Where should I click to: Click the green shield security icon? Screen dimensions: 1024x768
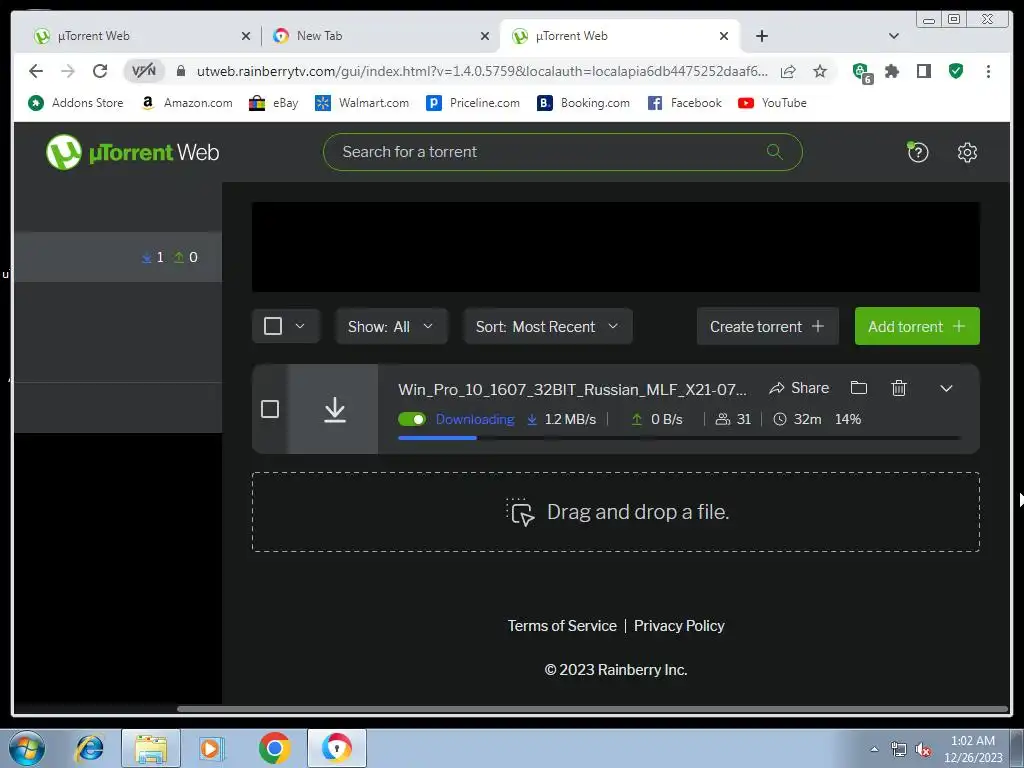pos(956,71)
